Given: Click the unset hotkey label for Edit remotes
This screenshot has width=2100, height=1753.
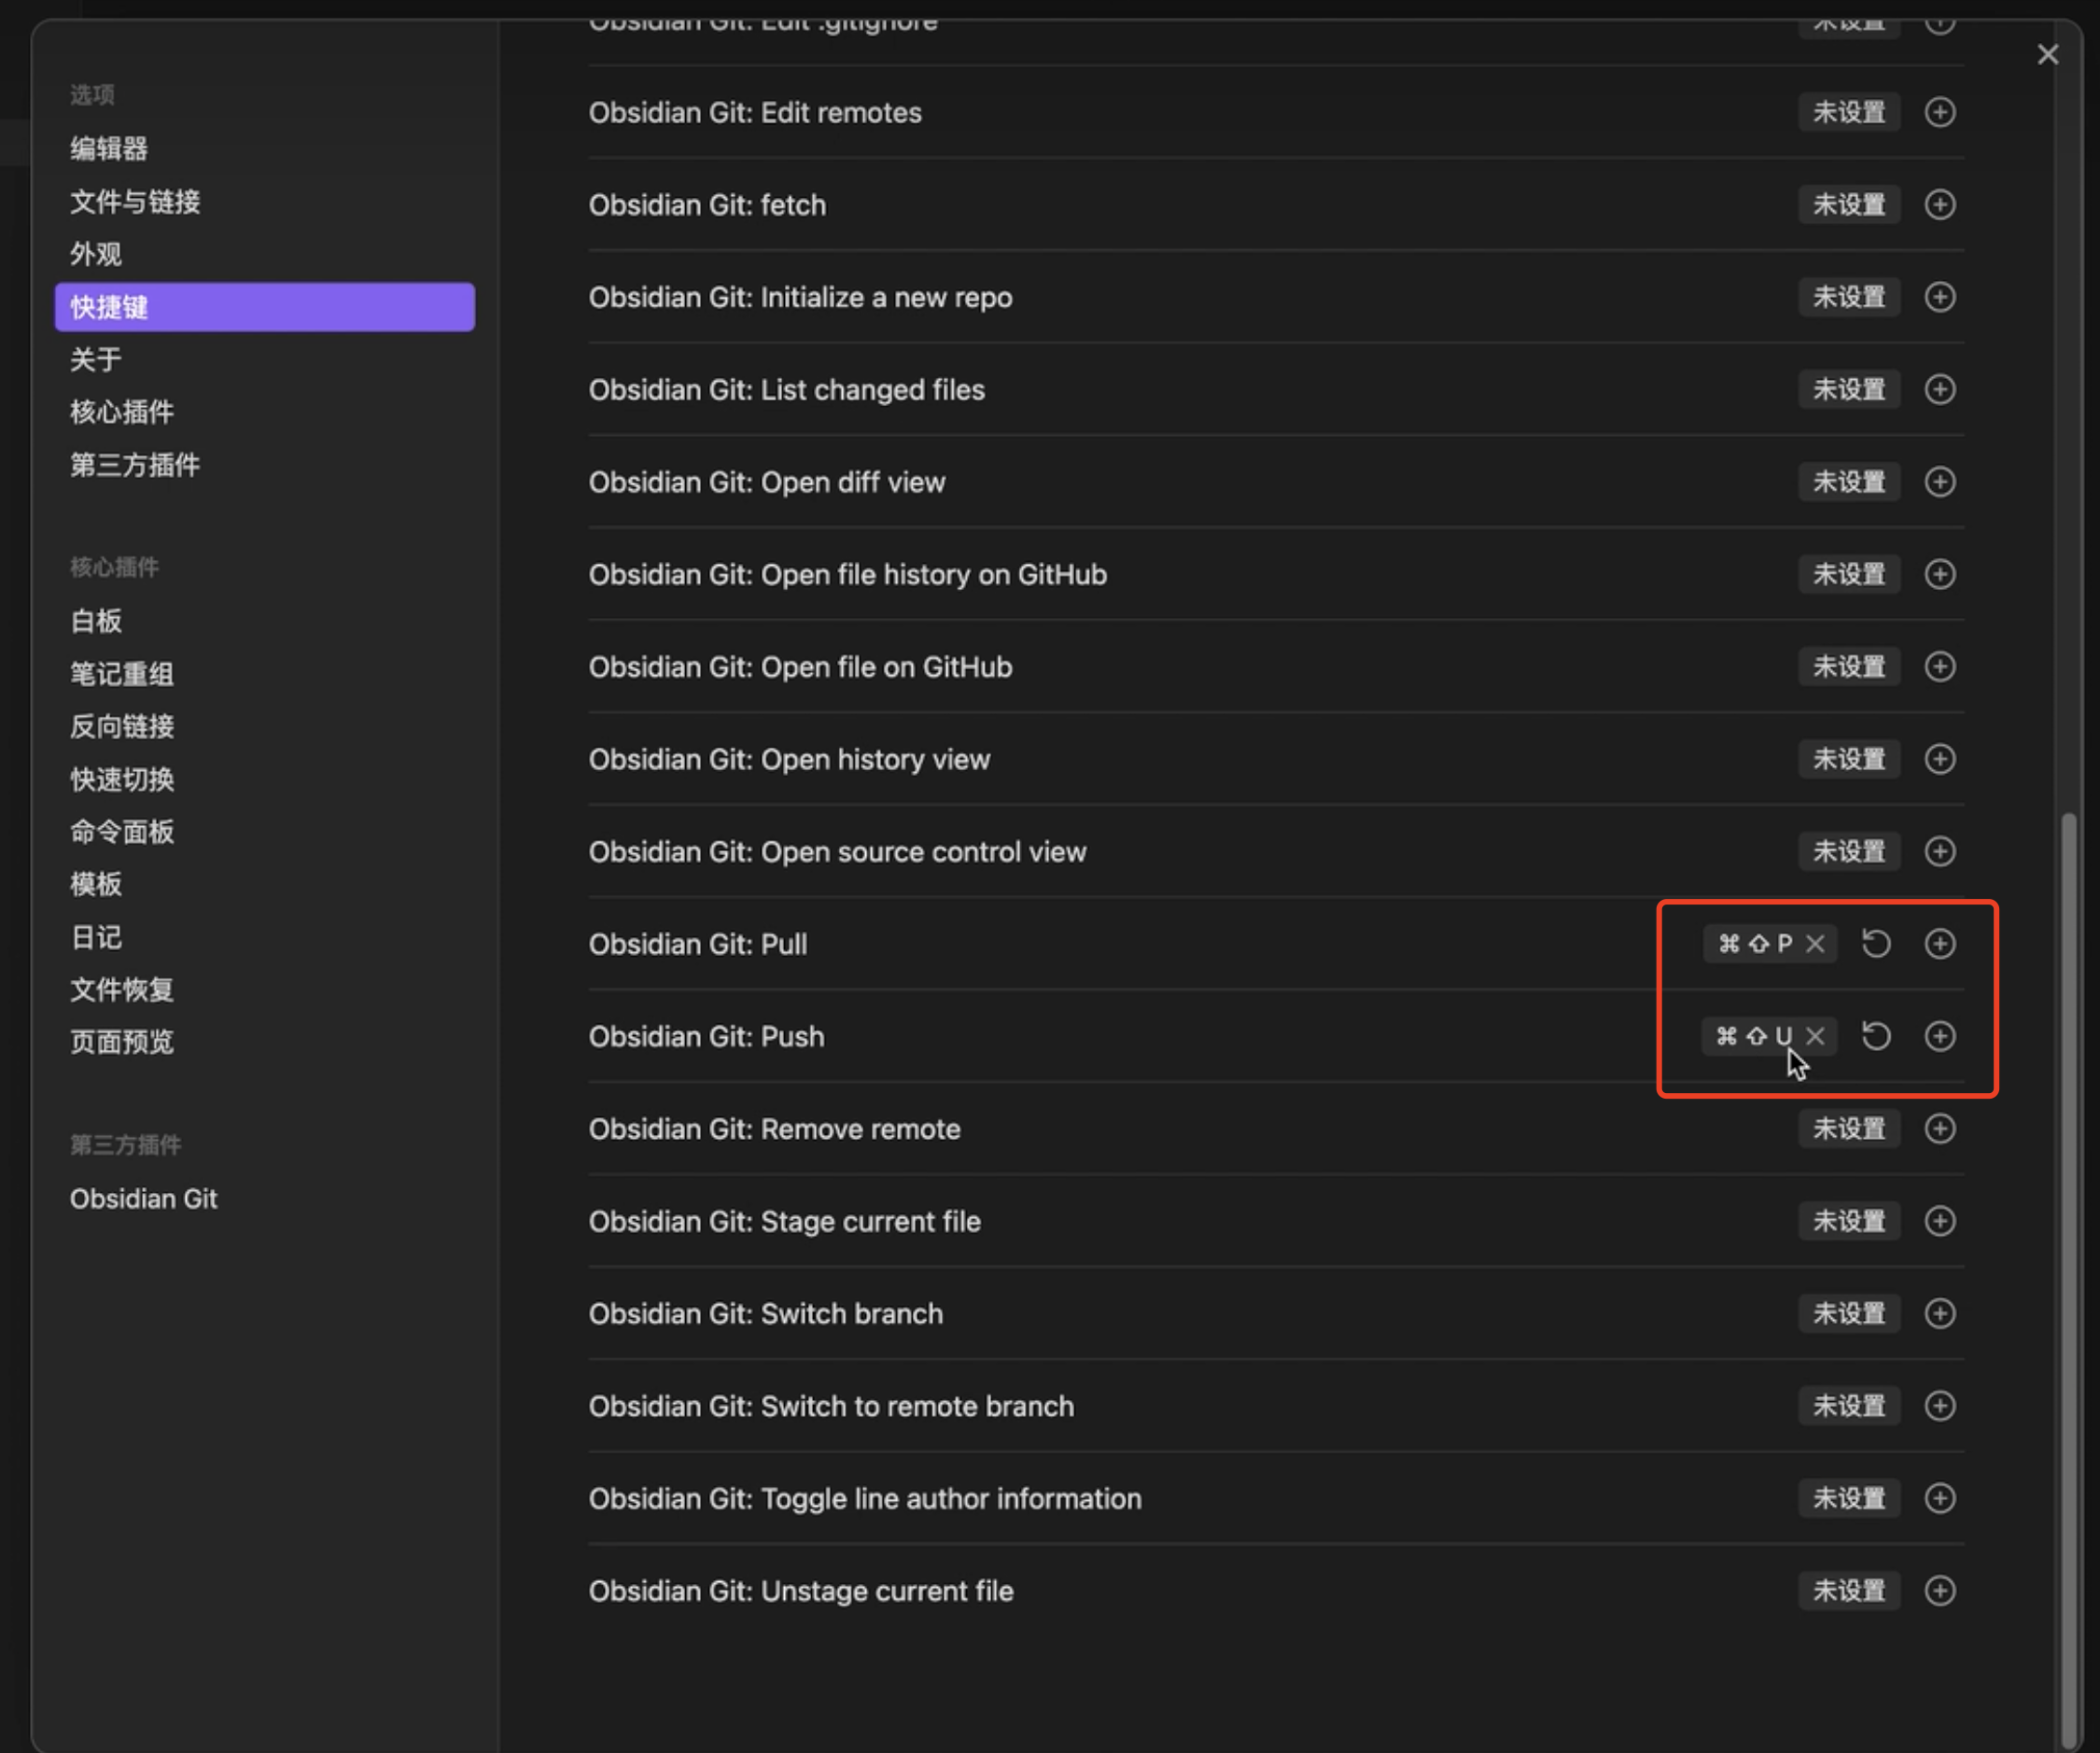Looking at the screenshot, I should [x=1848, y=112].
